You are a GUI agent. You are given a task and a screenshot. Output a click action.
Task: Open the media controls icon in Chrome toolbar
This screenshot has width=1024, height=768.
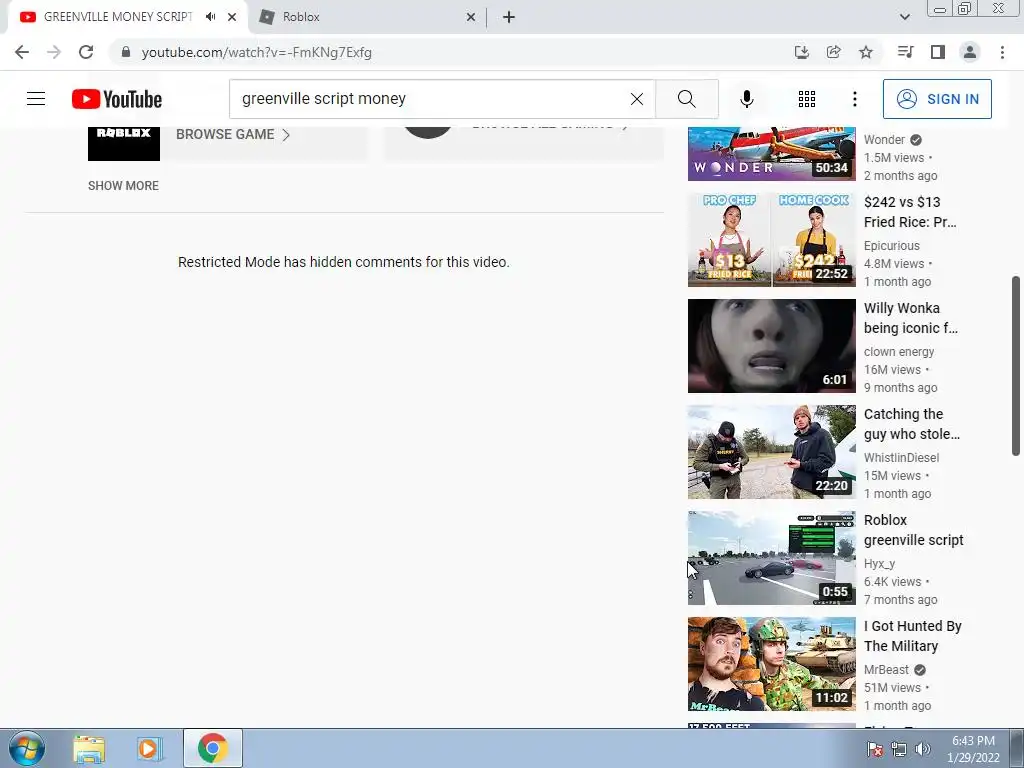click(x=905, y=52)
